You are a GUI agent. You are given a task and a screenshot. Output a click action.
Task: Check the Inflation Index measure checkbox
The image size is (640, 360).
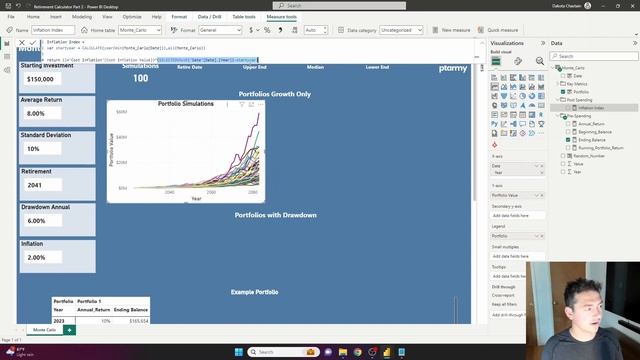point(568,108)
